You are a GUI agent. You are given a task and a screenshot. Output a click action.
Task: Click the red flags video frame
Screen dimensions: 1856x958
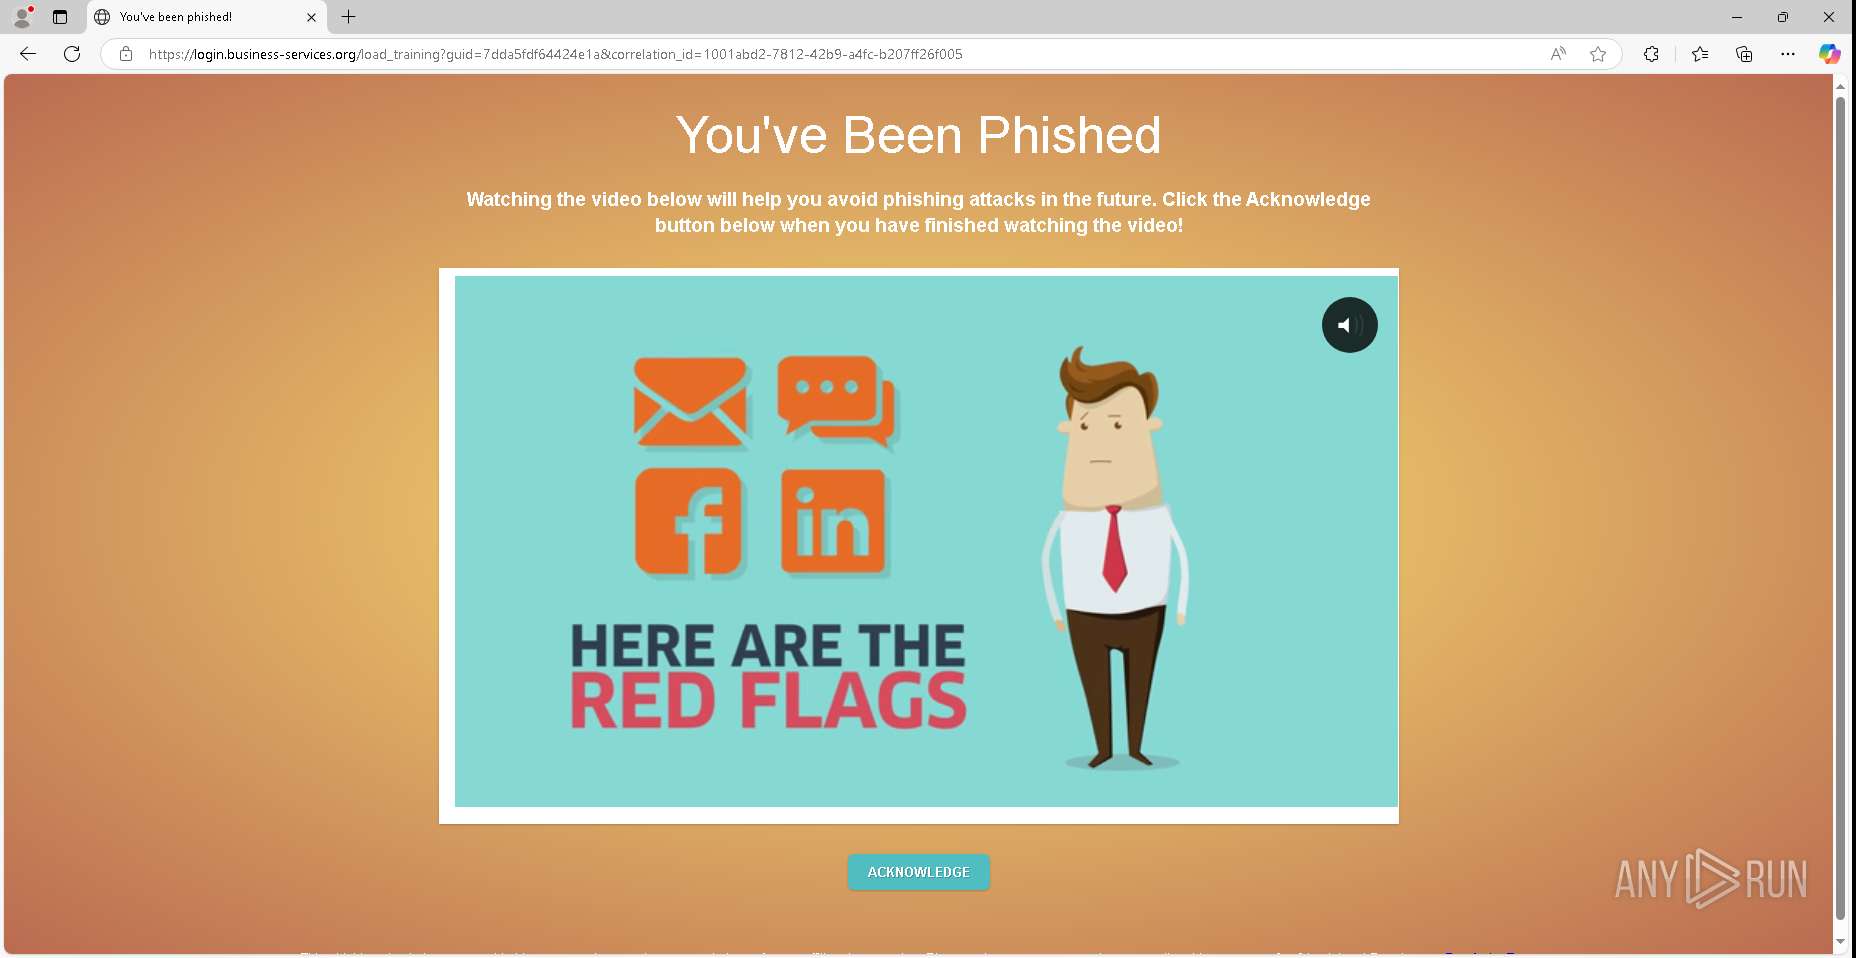click(926, 541)
